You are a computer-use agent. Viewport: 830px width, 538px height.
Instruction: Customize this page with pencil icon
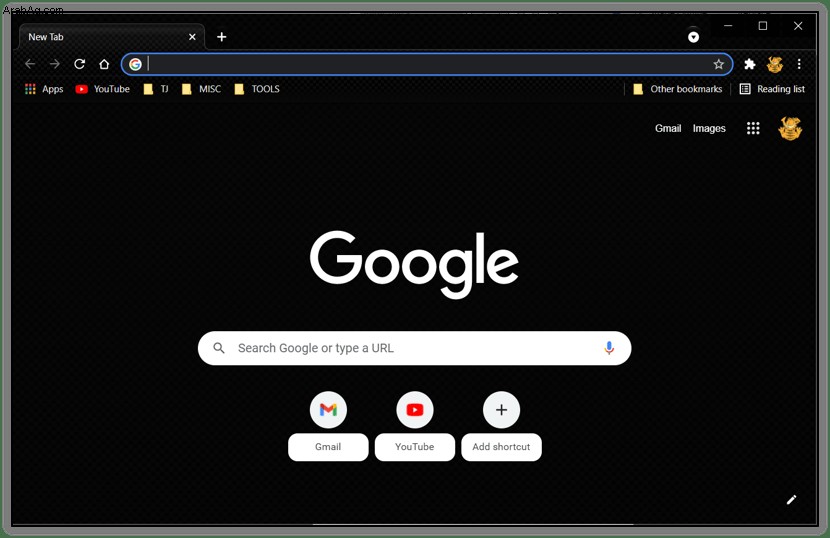(x=791, y=500)
